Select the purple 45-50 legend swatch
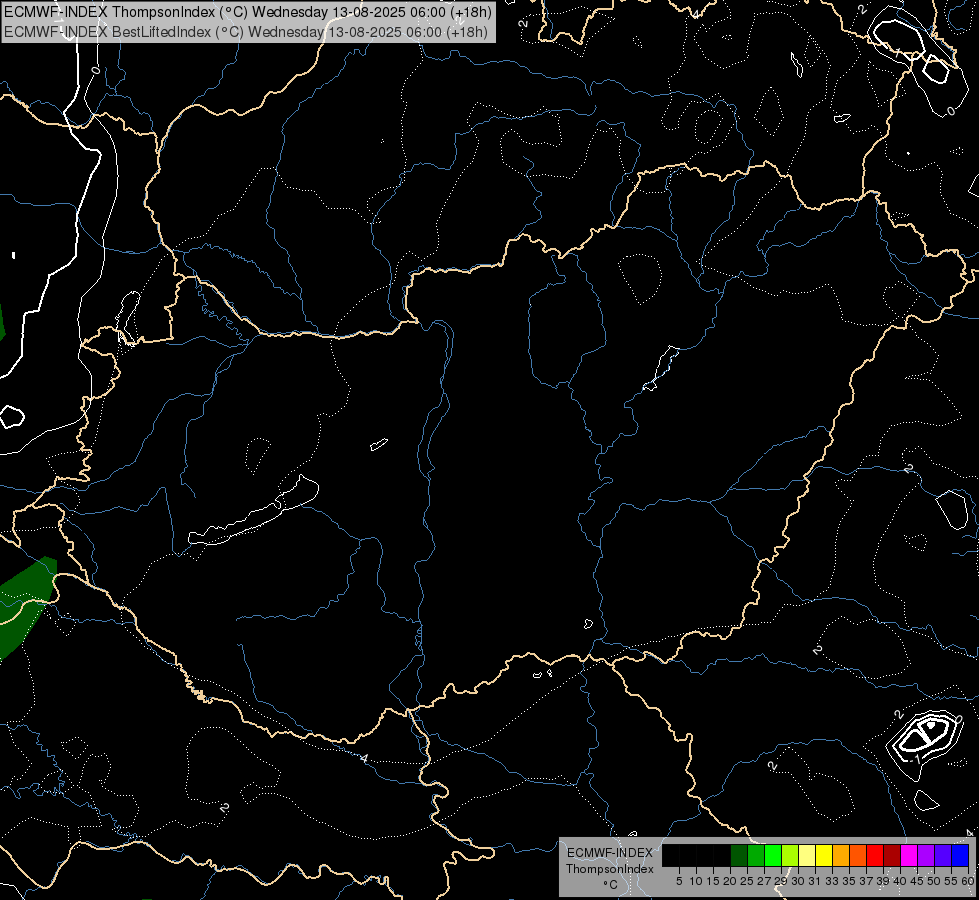The height and width of the screenshot is (900, 979). tap(926, 856)
